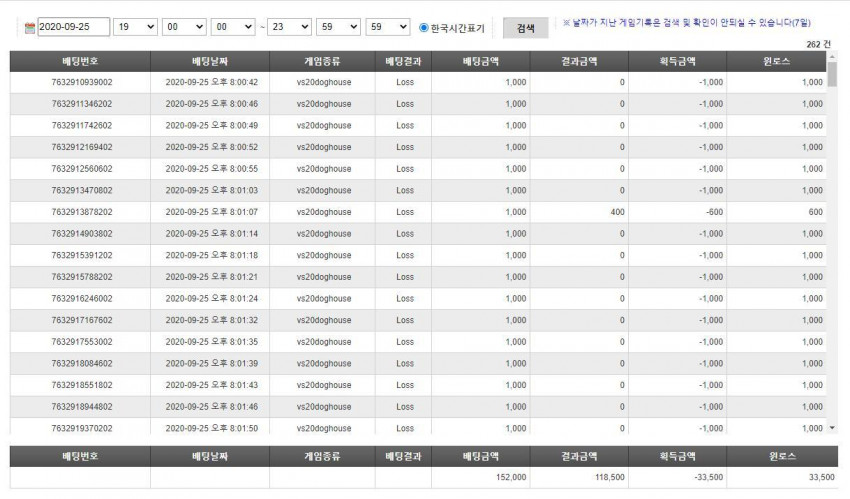This screenshot has height=499, width=850.
Task: Click the vertical scrollbar thumb
Action: pos(832,74)
